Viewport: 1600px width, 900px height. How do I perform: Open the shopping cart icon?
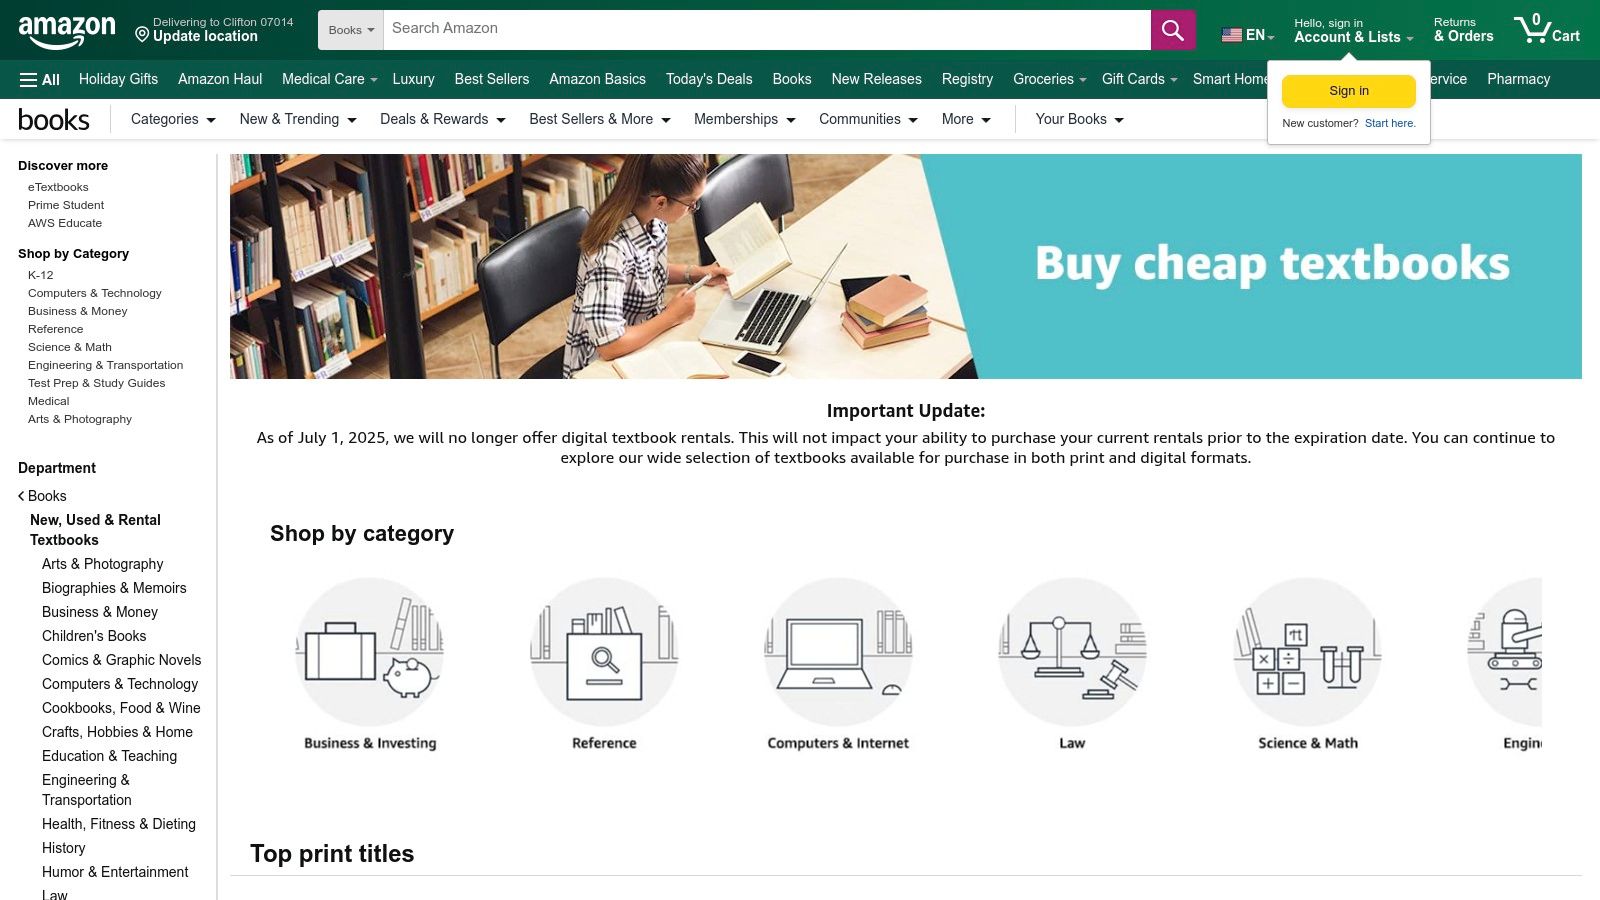click(x=1546, y=30)
